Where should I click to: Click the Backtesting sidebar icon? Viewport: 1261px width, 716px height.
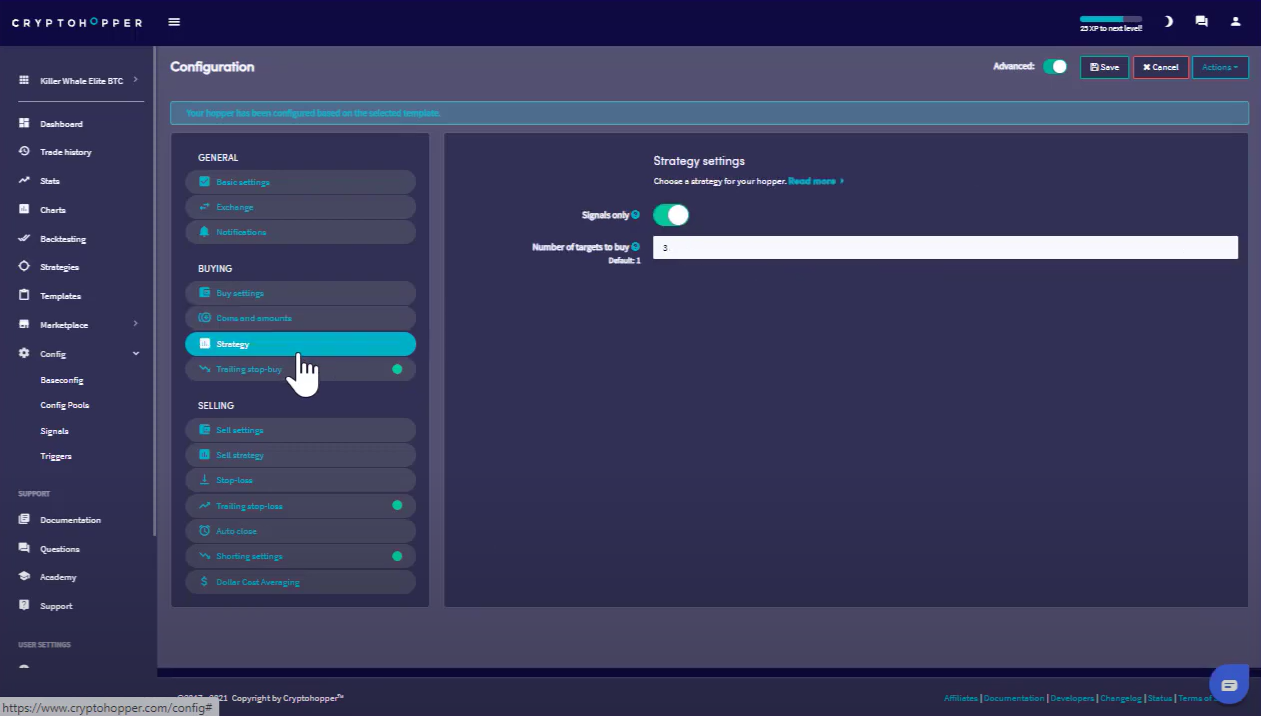[x=24, y=239]
